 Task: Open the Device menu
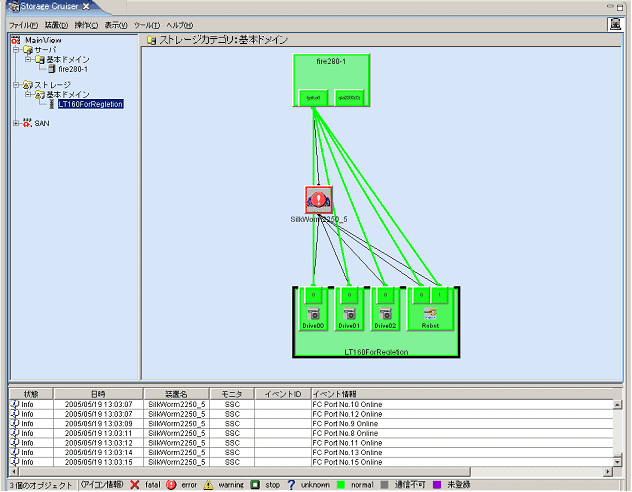(x=56, y=25)
